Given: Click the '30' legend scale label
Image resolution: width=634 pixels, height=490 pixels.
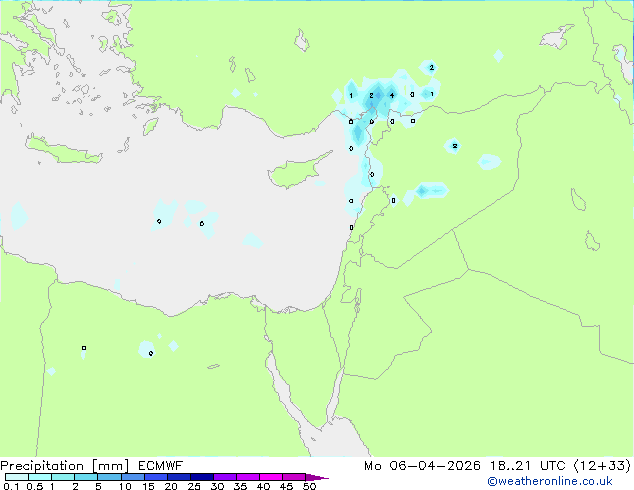Looking at the screenshot, I should point(217,486).
